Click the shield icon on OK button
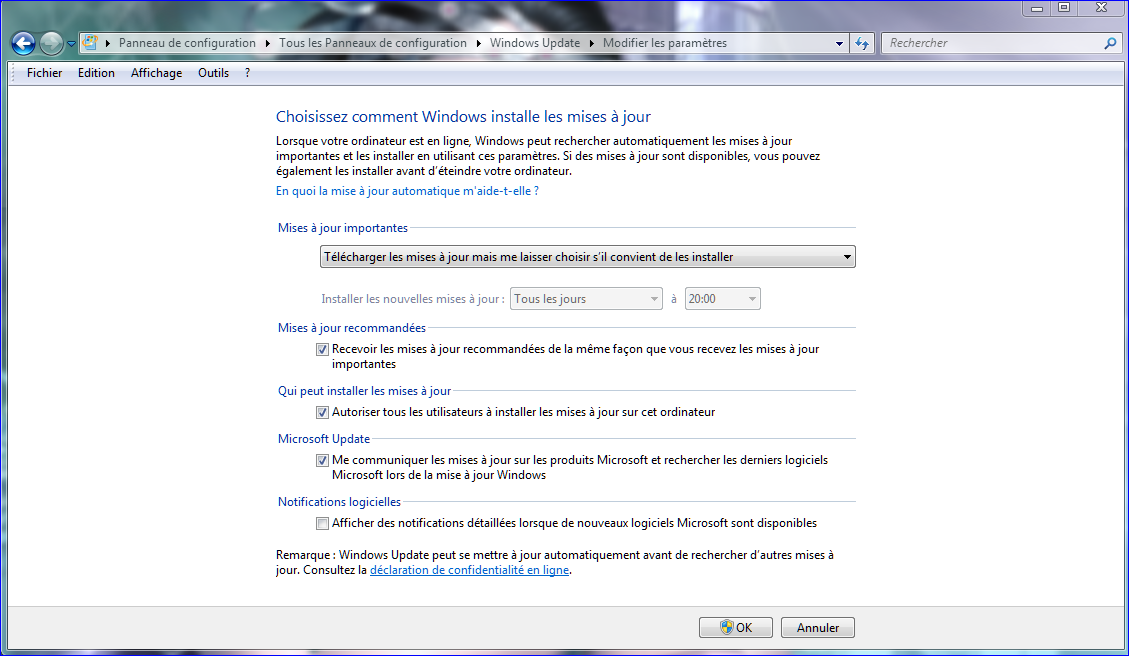 (726, 627)
